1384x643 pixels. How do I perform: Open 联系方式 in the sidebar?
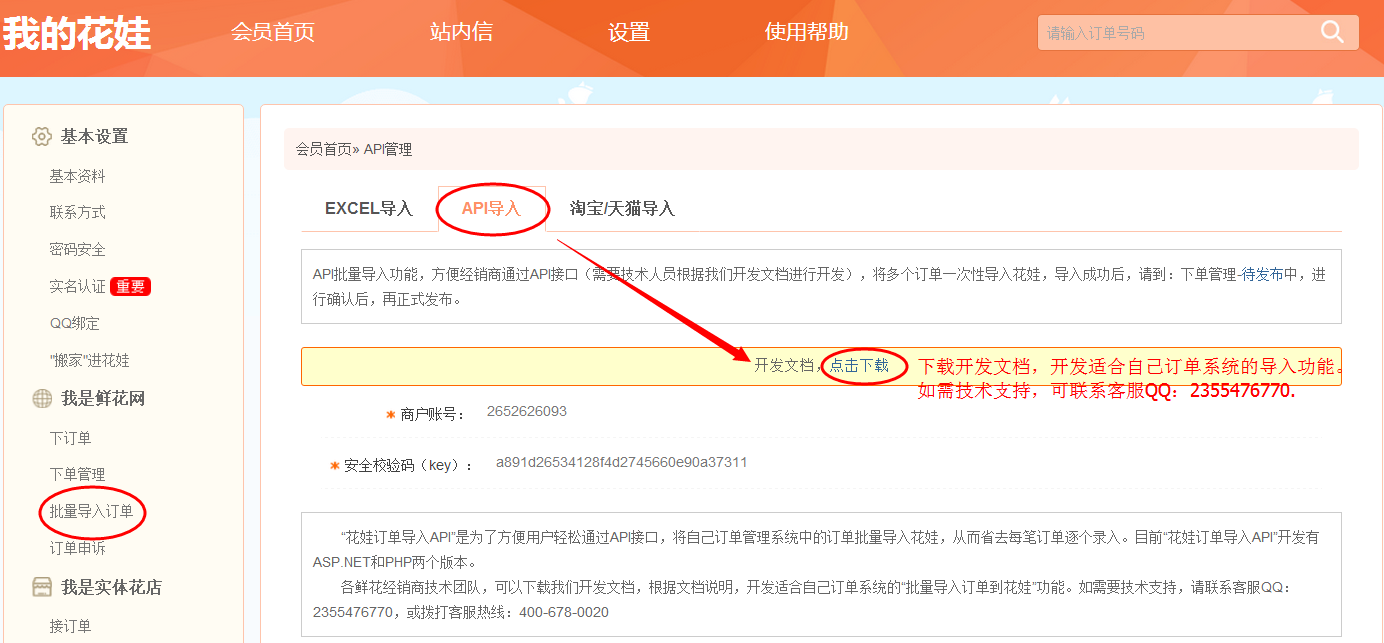click(77, 213)
